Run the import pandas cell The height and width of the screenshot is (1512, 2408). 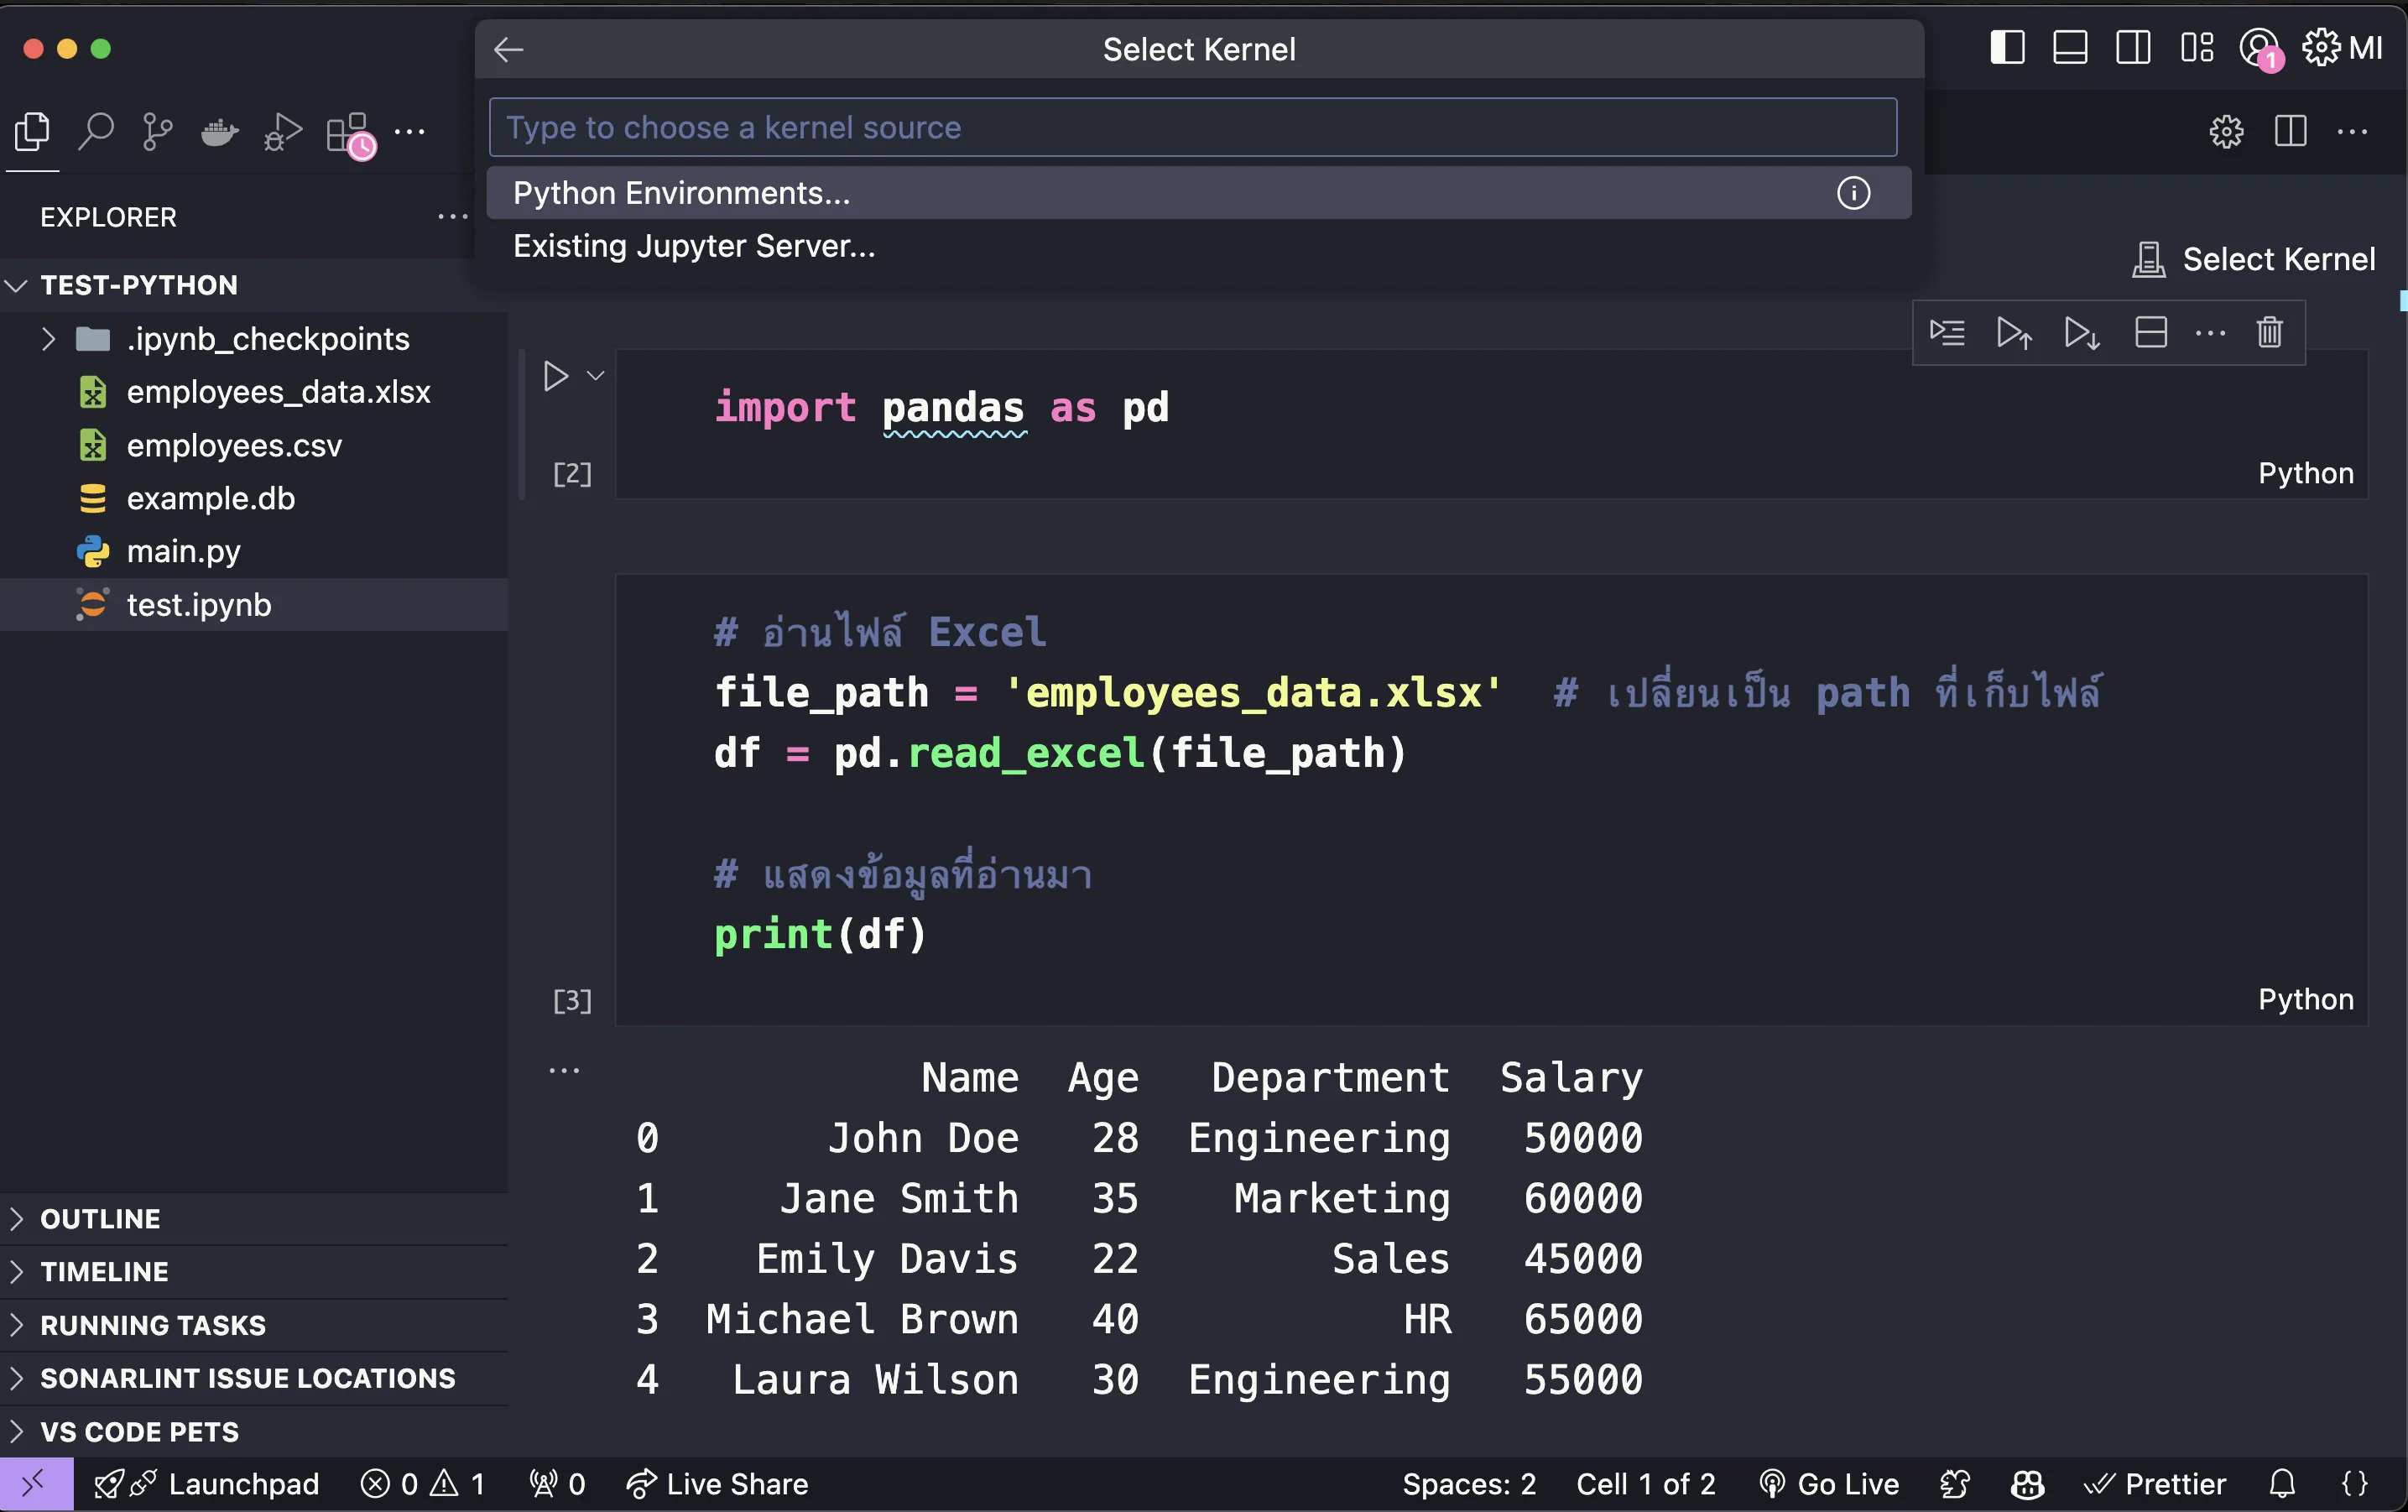(555, 376)
